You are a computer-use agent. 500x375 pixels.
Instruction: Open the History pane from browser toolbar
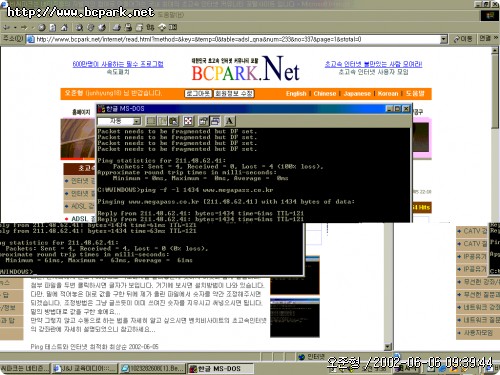pos(102,27)
